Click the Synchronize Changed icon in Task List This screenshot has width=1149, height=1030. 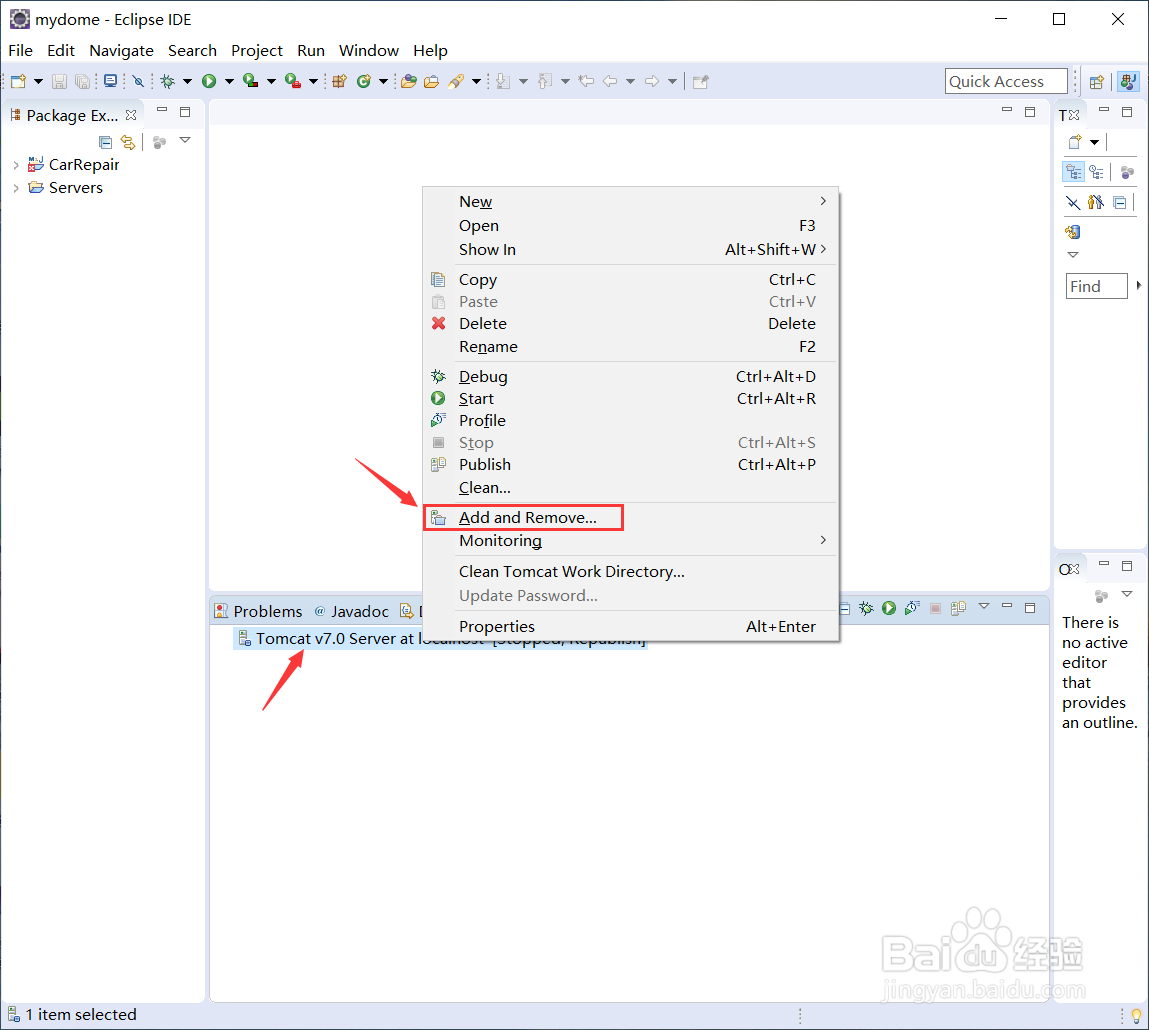(x=1073, y=232)
